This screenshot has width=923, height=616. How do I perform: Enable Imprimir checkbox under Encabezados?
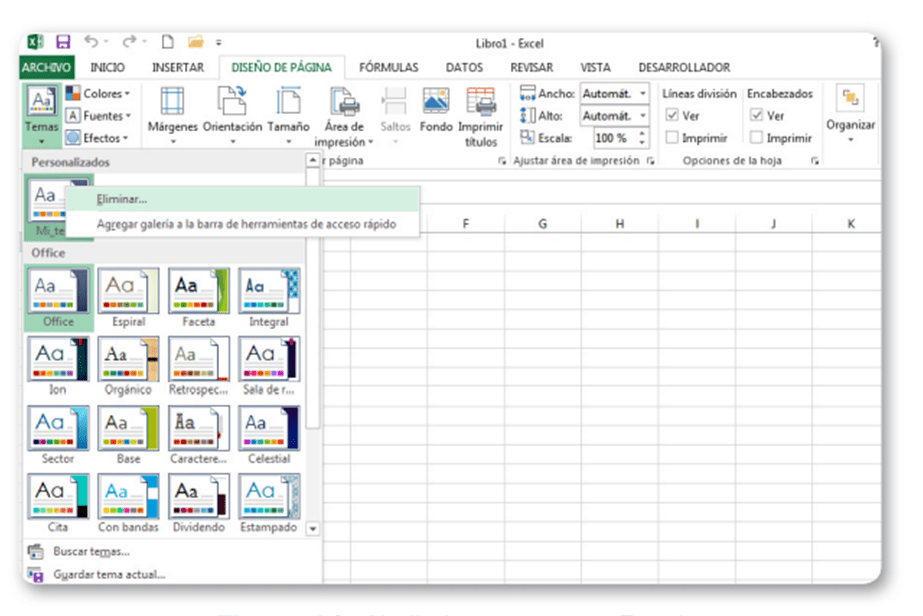[757, 138]
